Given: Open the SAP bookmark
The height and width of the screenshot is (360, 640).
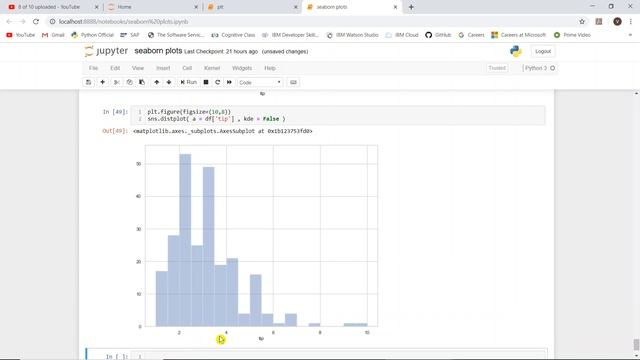Looking at the screenshot, I should pos(130,35).
